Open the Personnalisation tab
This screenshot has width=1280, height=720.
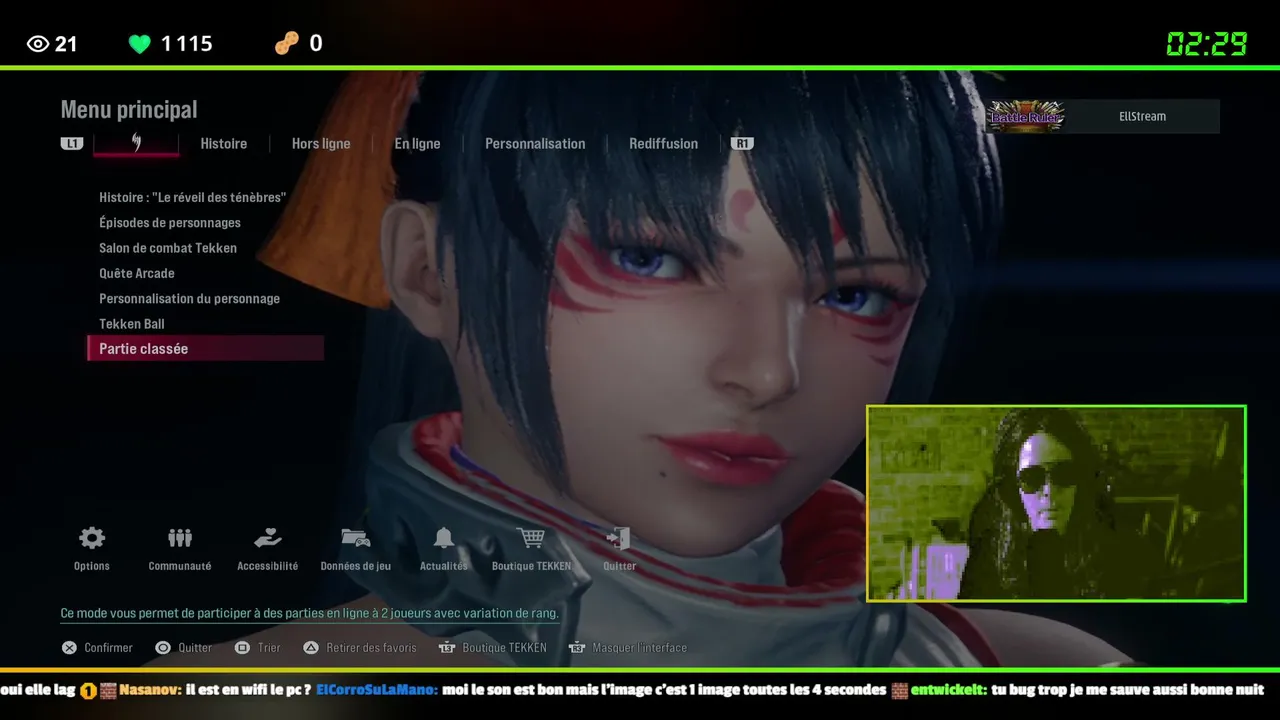(x=535, y=143)
